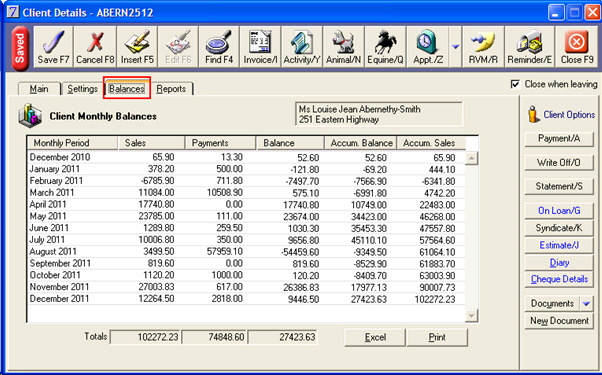Expand the toolbar dropdown arrow after Appt./Z
The width and height of the screenshot is (602, 375).
455,47
